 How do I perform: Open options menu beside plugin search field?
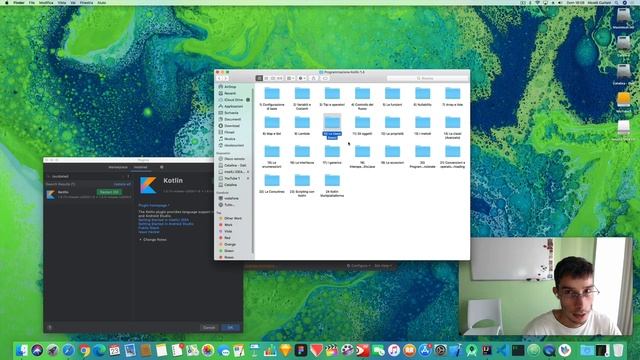click(128, 176)
